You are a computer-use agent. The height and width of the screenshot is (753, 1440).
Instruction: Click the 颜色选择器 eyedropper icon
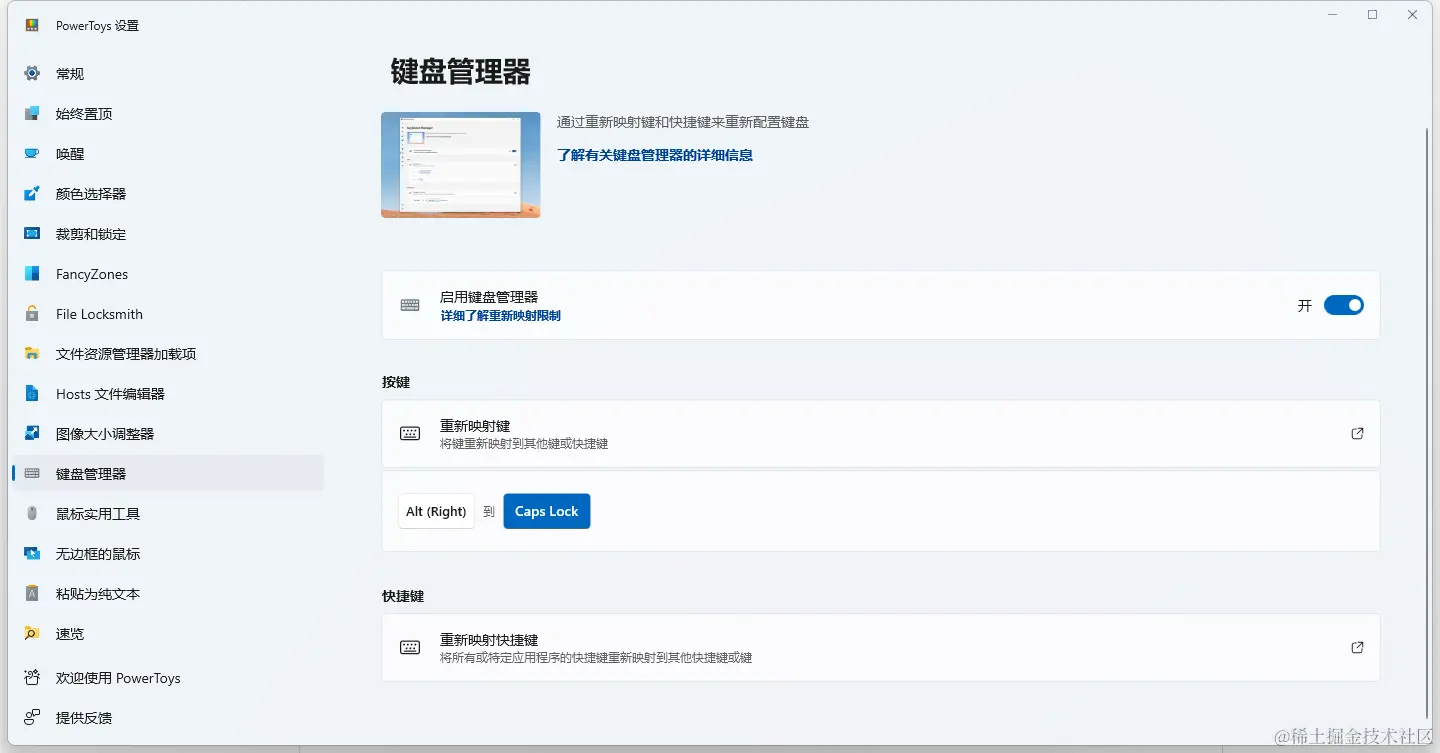point(32,194)
